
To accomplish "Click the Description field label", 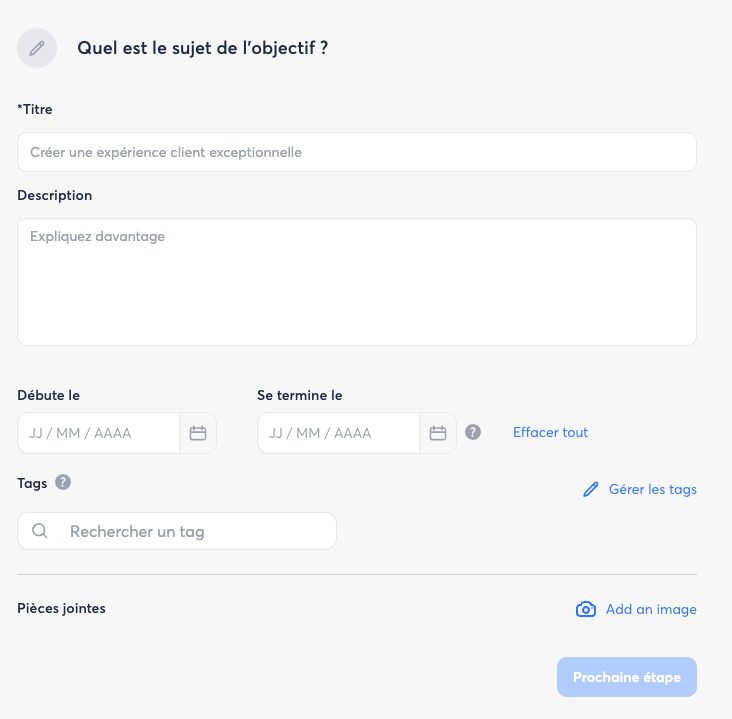I will [55, 195].
